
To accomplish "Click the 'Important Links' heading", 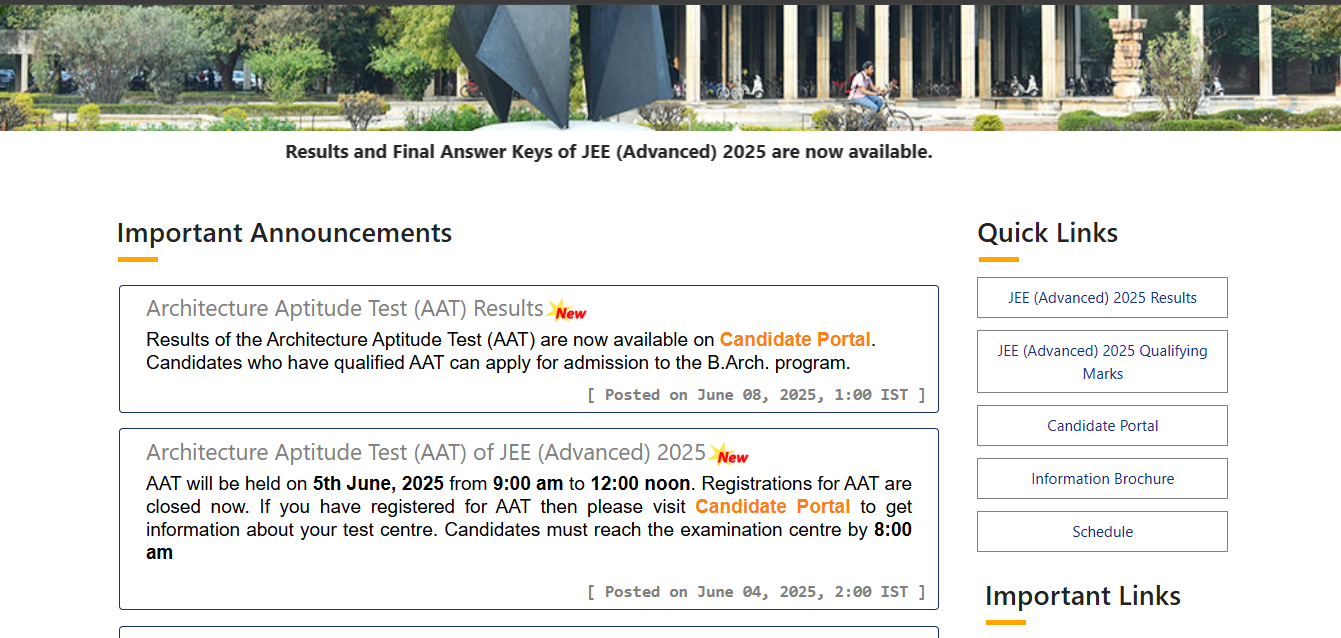I will pyautogui.click(x=1083, y=596).
